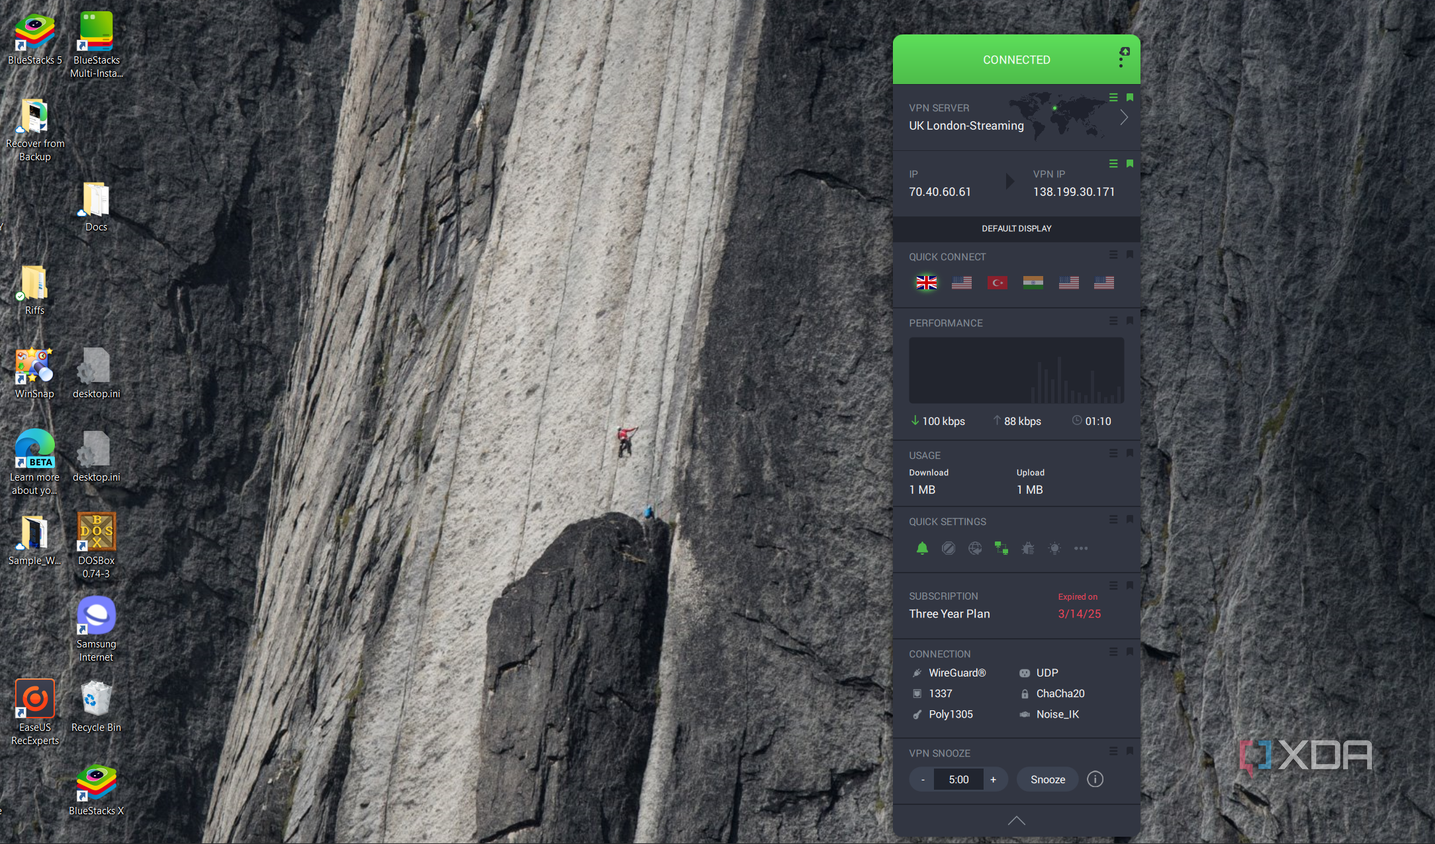Toggle LAN access icon in Quick Settings

click(x=1001, y=548)
